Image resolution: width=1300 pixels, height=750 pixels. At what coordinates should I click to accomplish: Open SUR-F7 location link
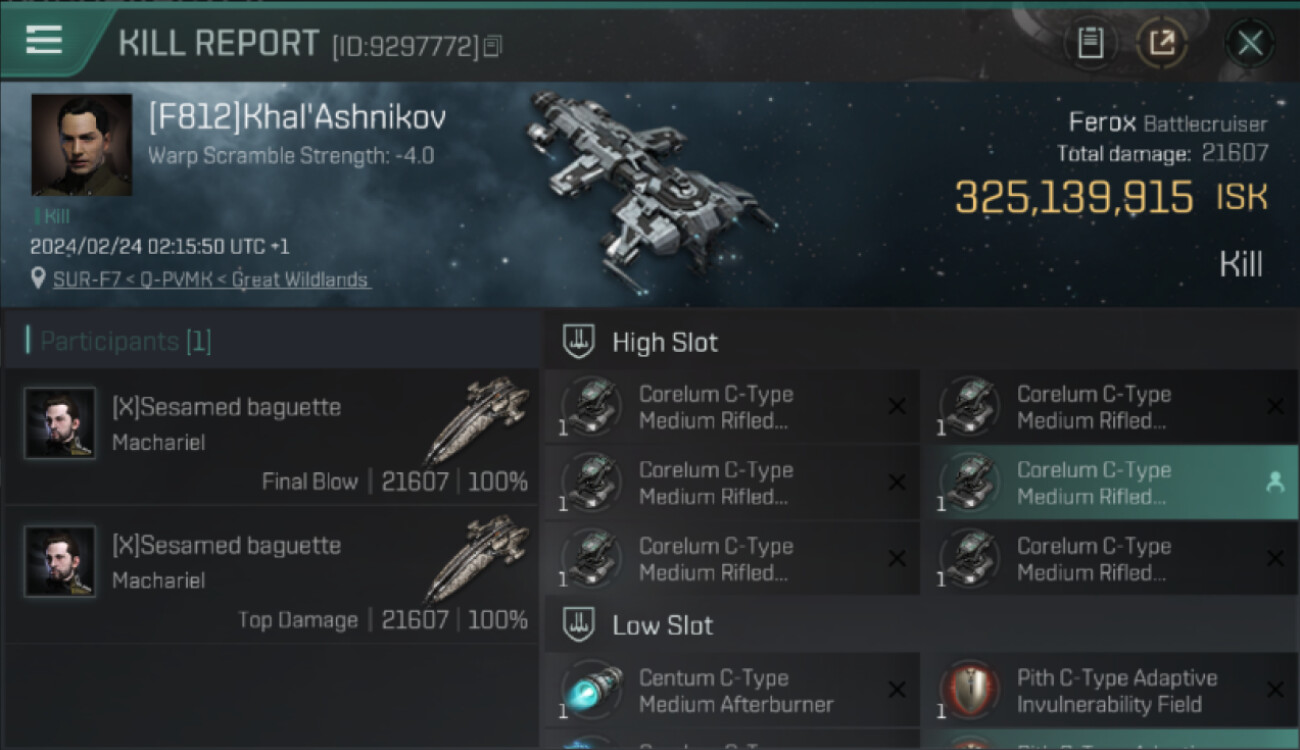click(211, 280)
